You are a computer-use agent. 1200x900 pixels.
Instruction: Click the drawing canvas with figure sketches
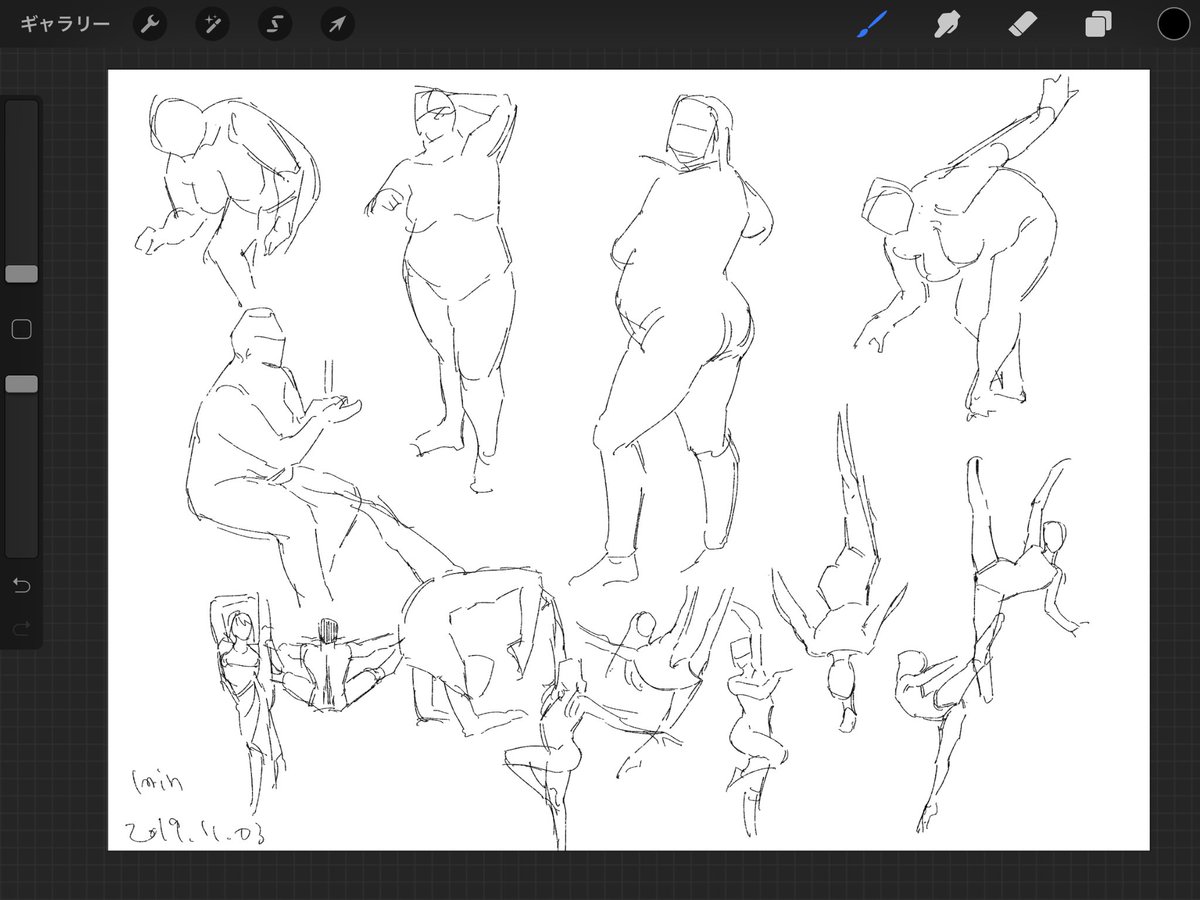coord(629,460)
